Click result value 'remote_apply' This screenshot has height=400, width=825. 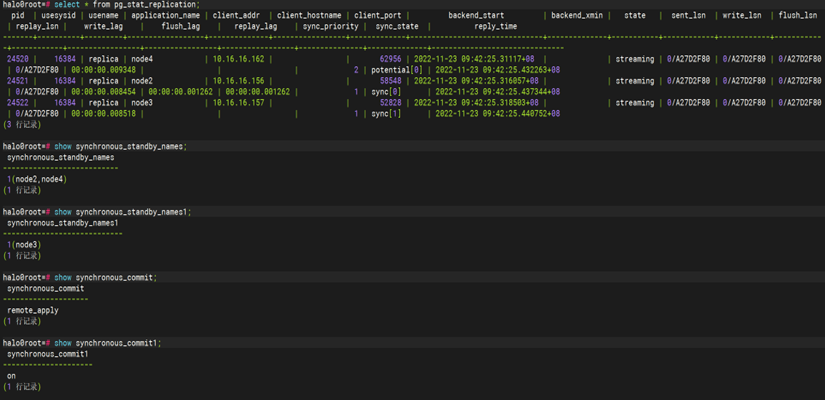[x=33, y=311]
